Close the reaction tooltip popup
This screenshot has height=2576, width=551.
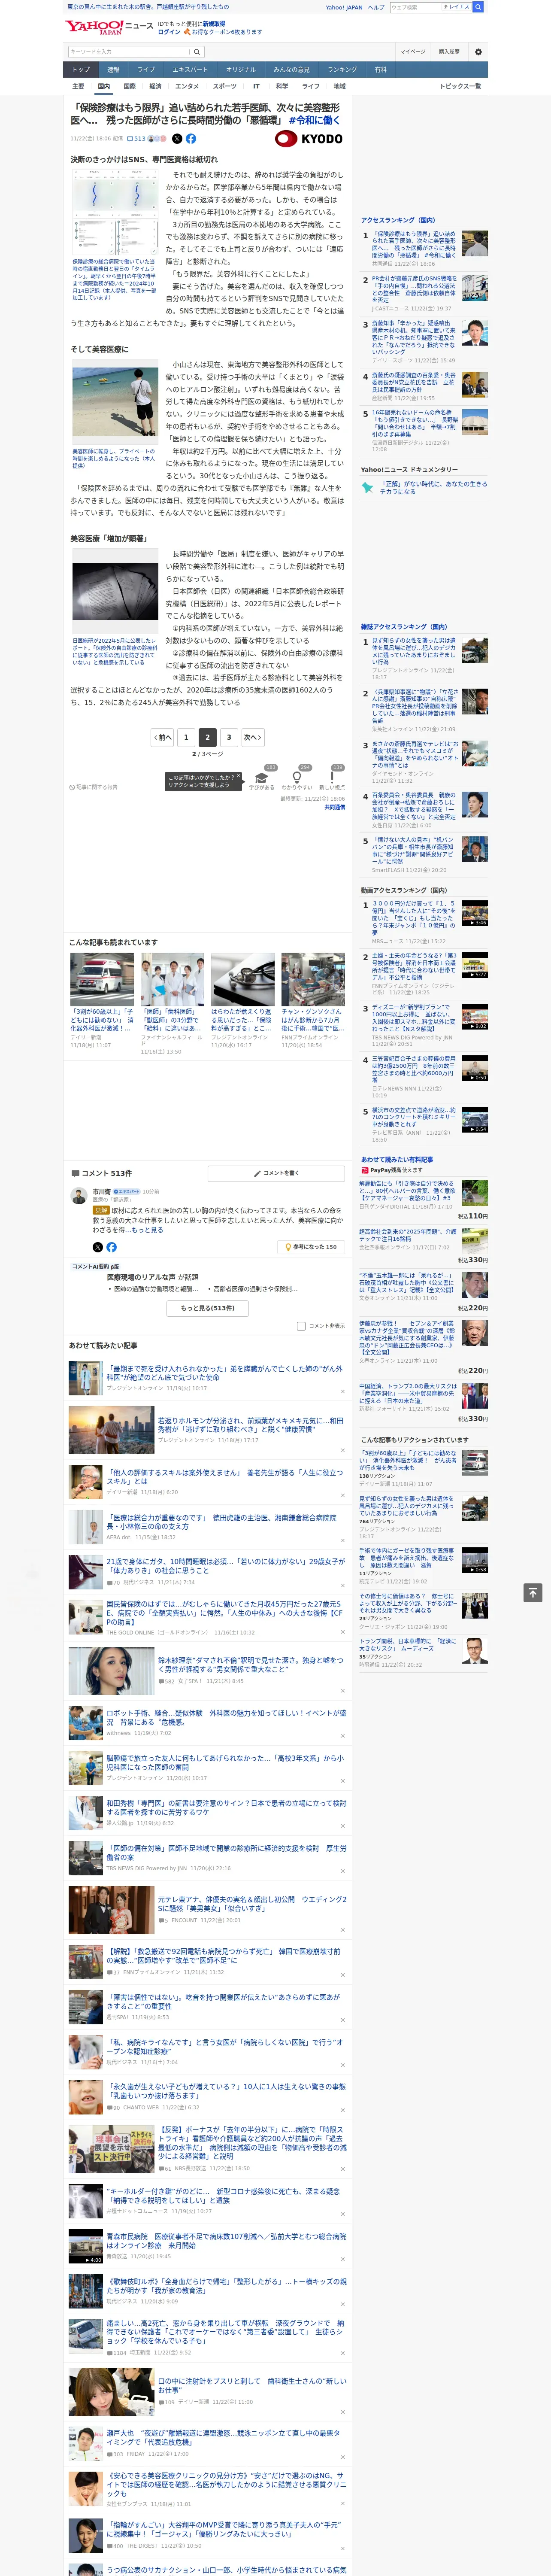click(238, 776)
